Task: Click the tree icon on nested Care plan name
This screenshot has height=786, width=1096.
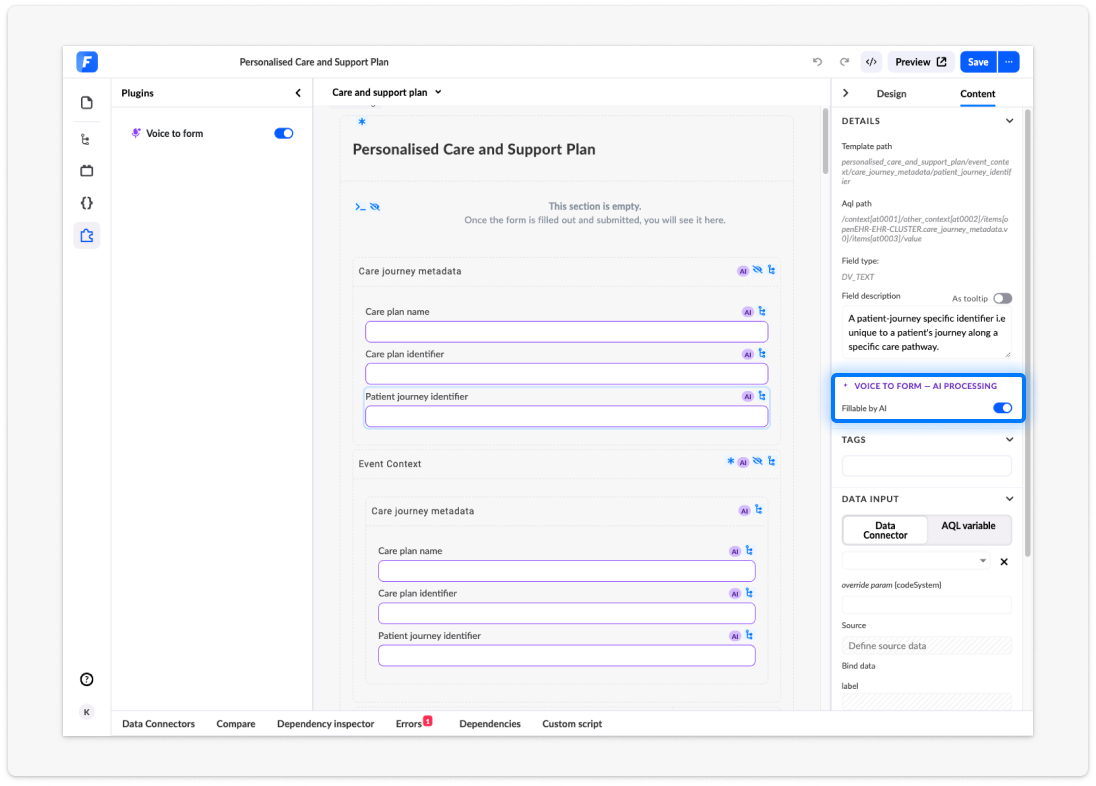Action: [x=749, y=550]
